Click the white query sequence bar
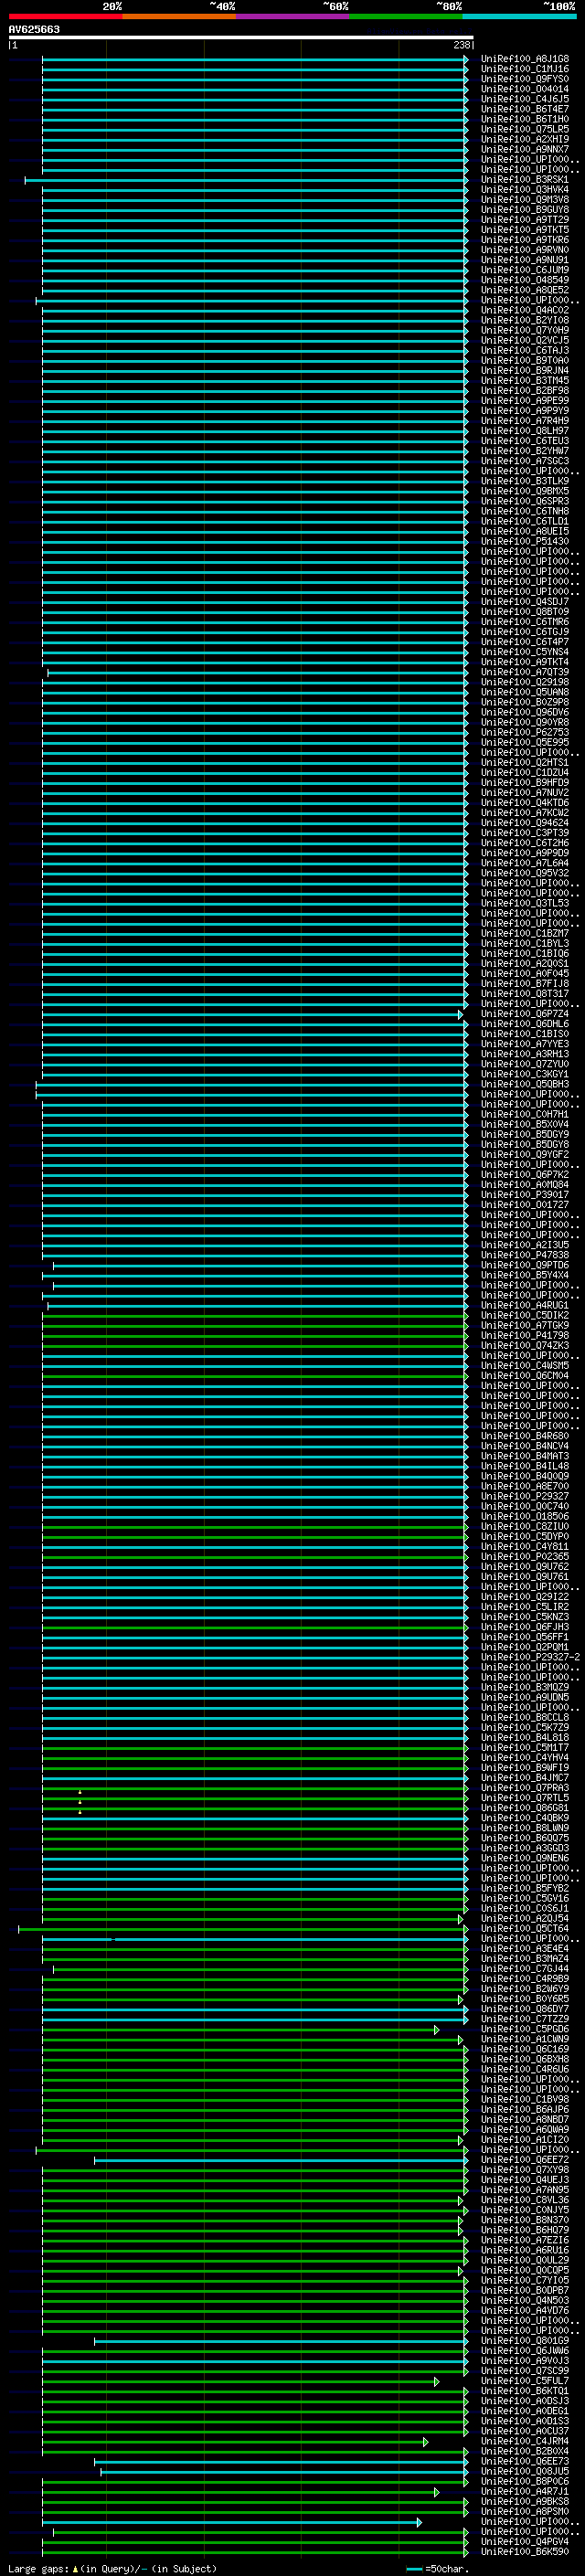The image size is (585, 2576). [241, 37]
